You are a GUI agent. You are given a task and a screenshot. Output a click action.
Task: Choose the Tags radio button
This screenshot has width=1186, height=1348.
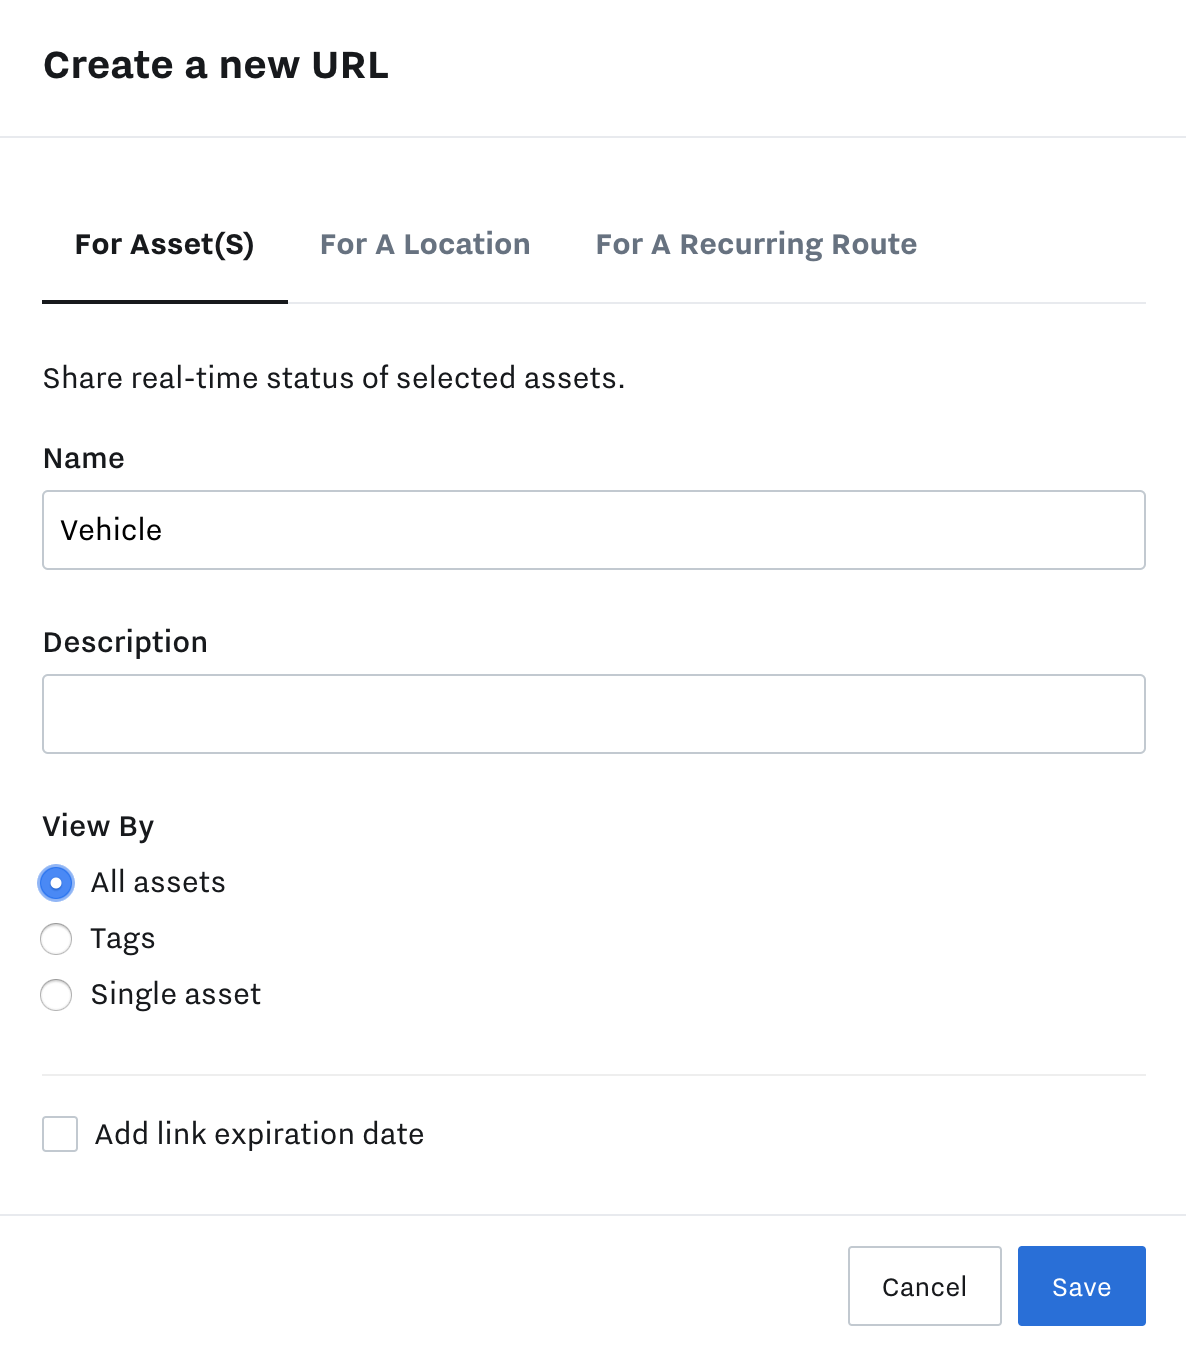(56, 939)
